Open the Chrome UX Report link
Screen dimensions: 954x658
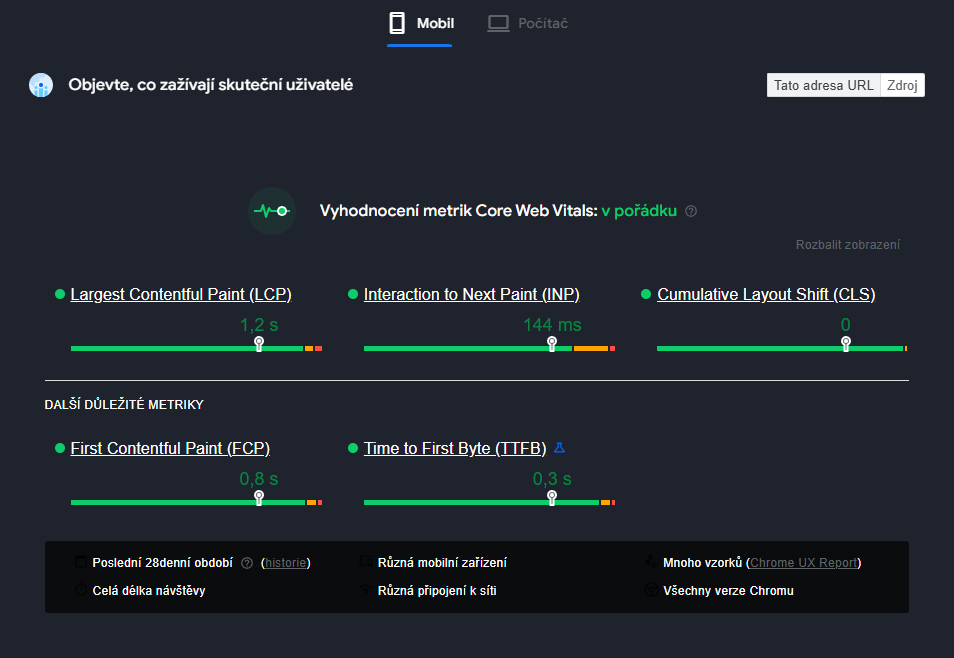pos(804,563)
